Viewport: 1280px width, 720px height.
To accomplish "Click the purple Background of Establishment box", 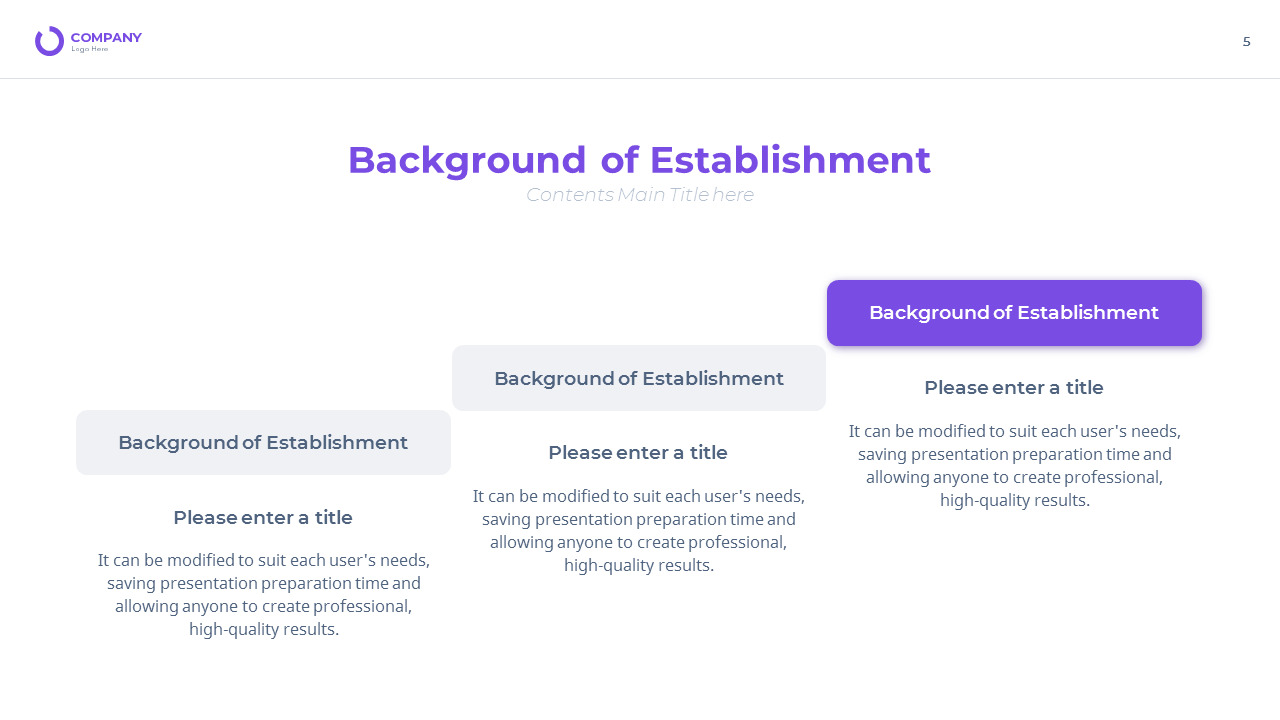I will click(1014, 313).
